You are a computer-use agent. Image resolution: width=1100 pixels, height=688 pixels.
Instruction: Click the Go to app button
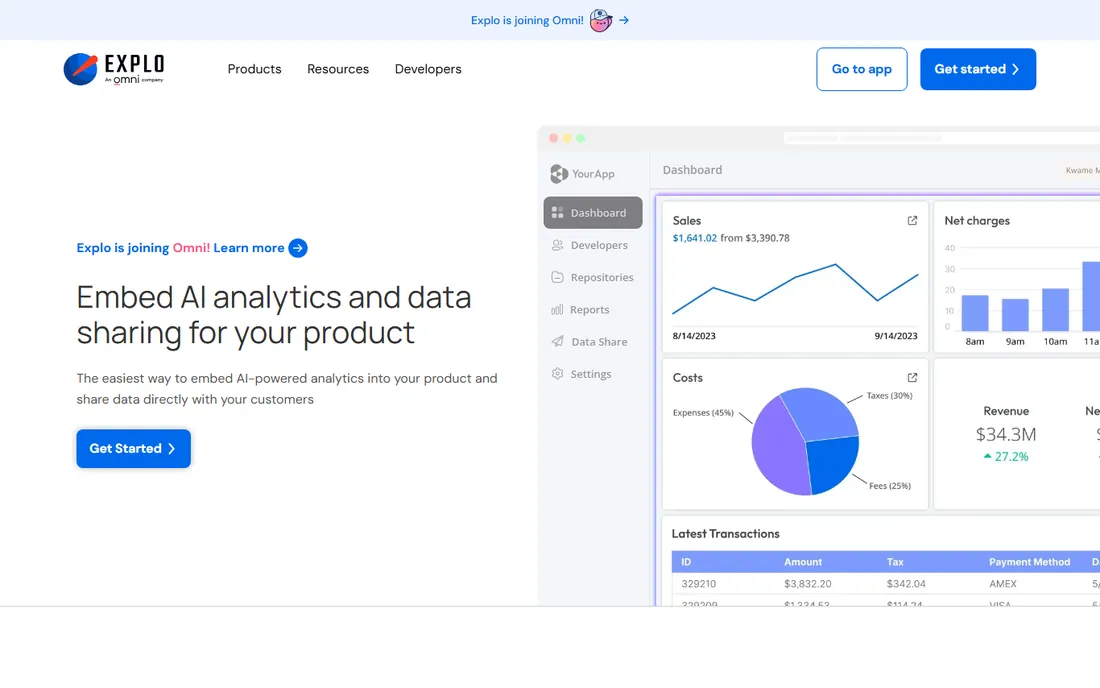pos(861,69)
